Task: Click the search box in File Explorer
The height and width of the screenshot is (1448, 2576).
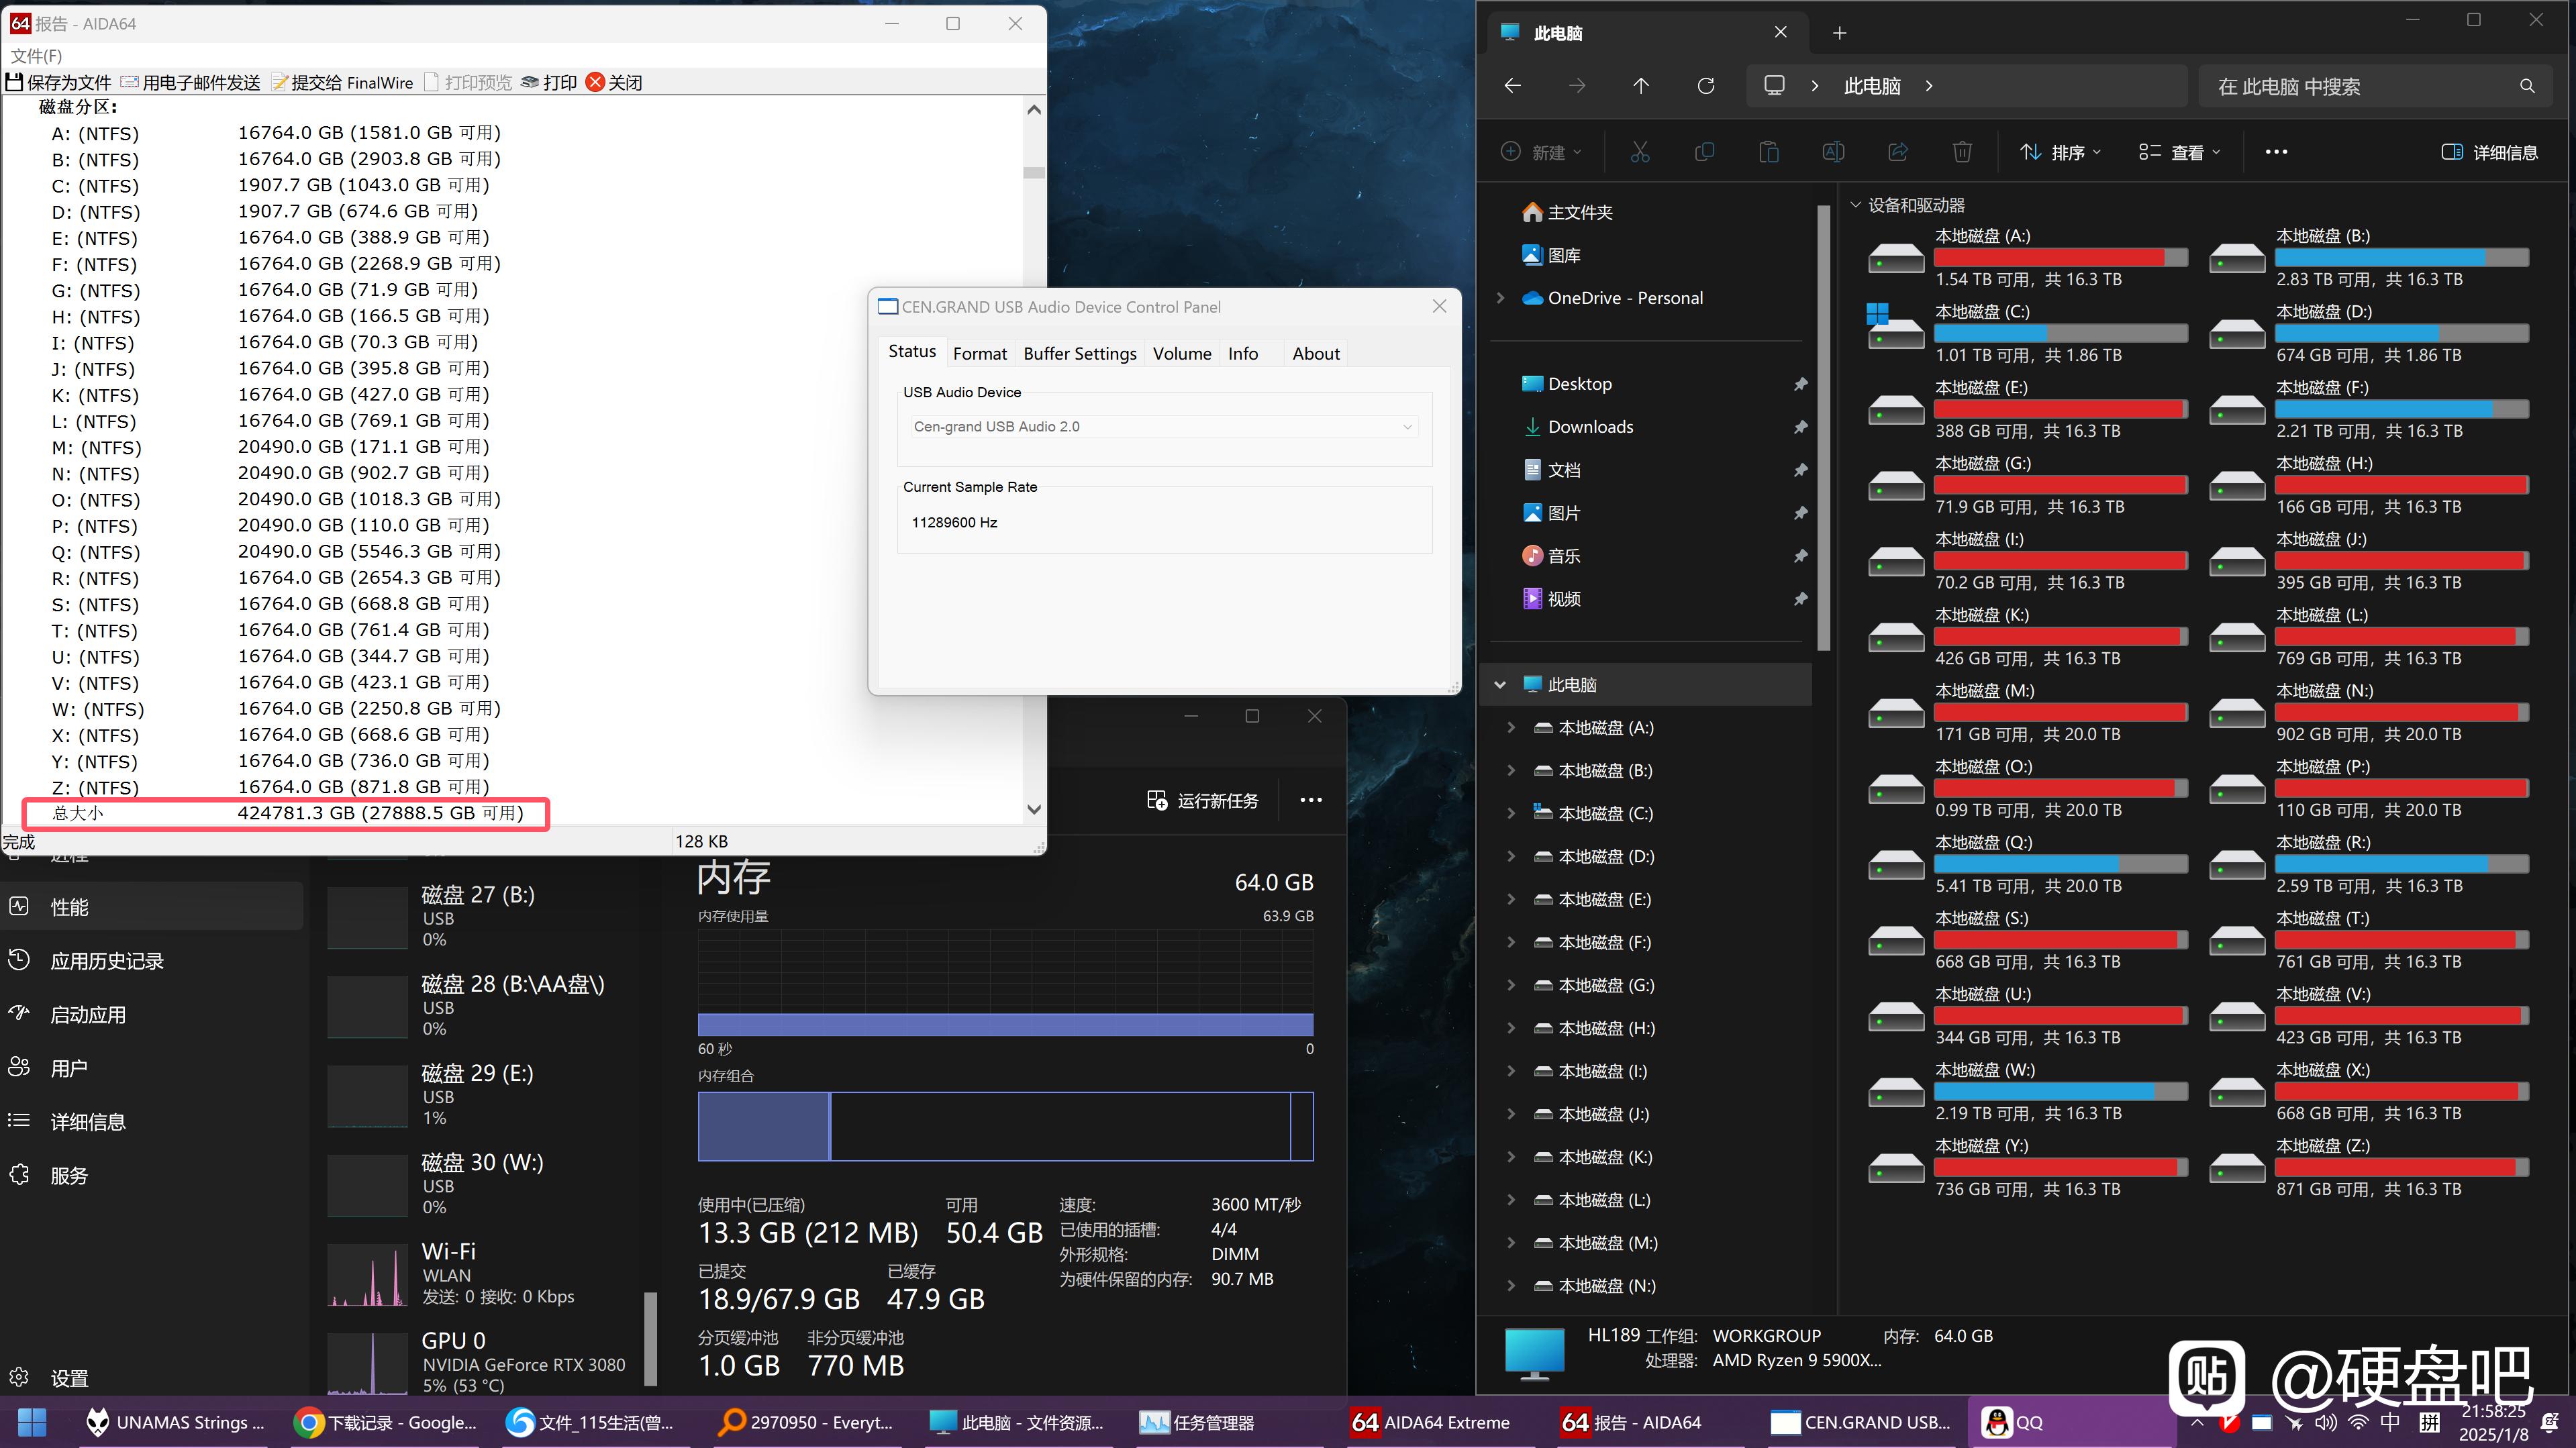Action: (2375, 86)
